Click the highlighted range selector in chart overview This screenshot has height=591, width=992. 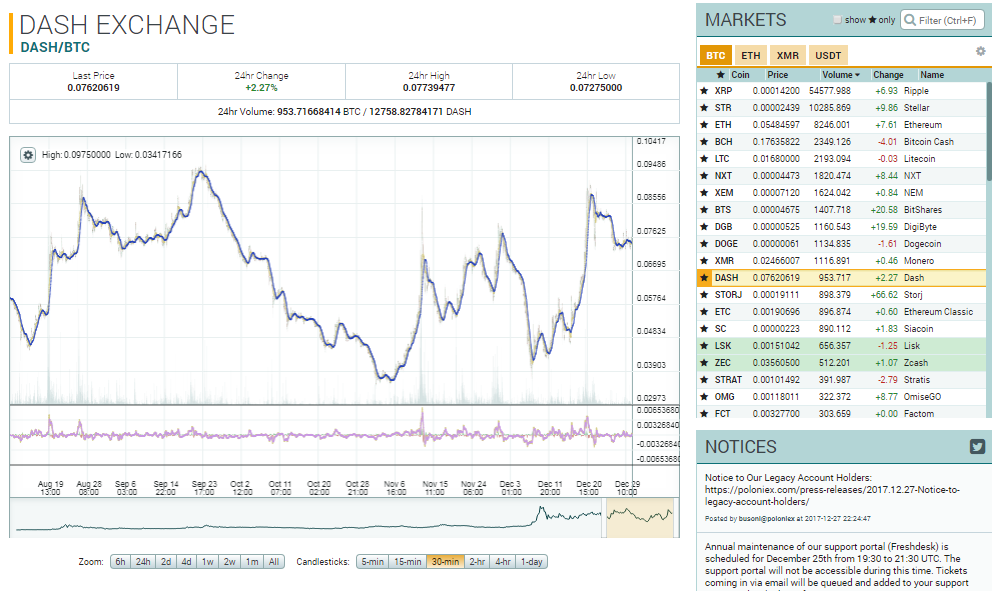640,518
